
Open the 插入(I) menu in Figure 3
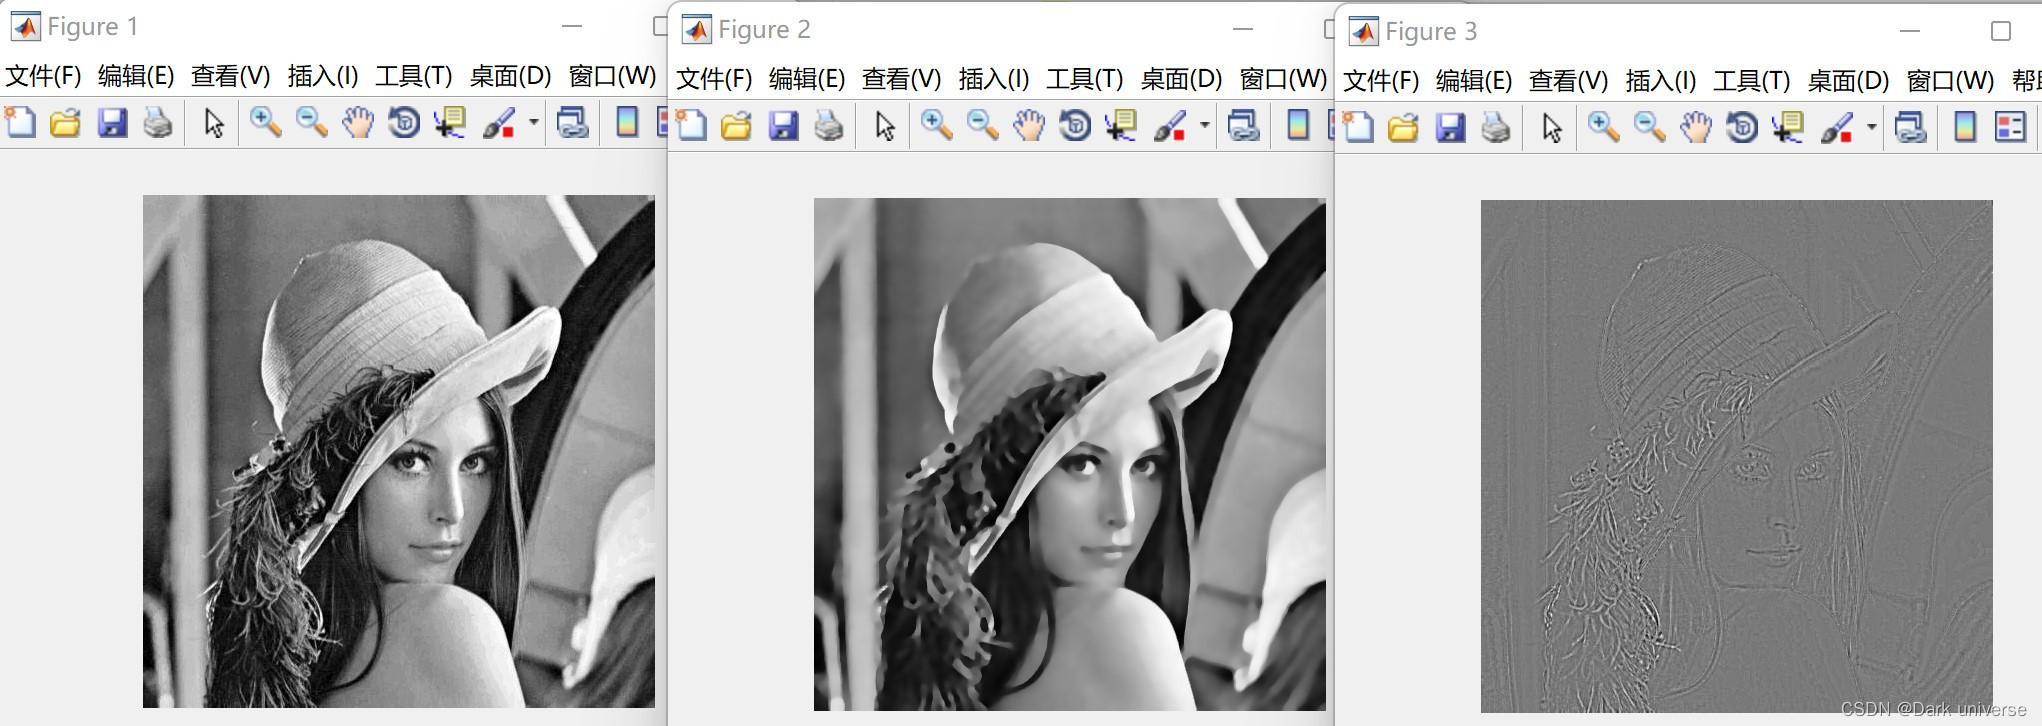pyautogui.click(x=1661, y=81)
